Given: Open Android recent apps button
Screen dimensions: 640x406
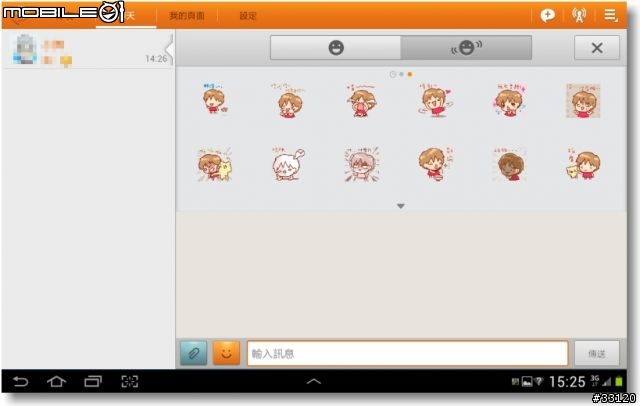Looking at the screenshot, I should pyautogui.click(x=93, y=382).
